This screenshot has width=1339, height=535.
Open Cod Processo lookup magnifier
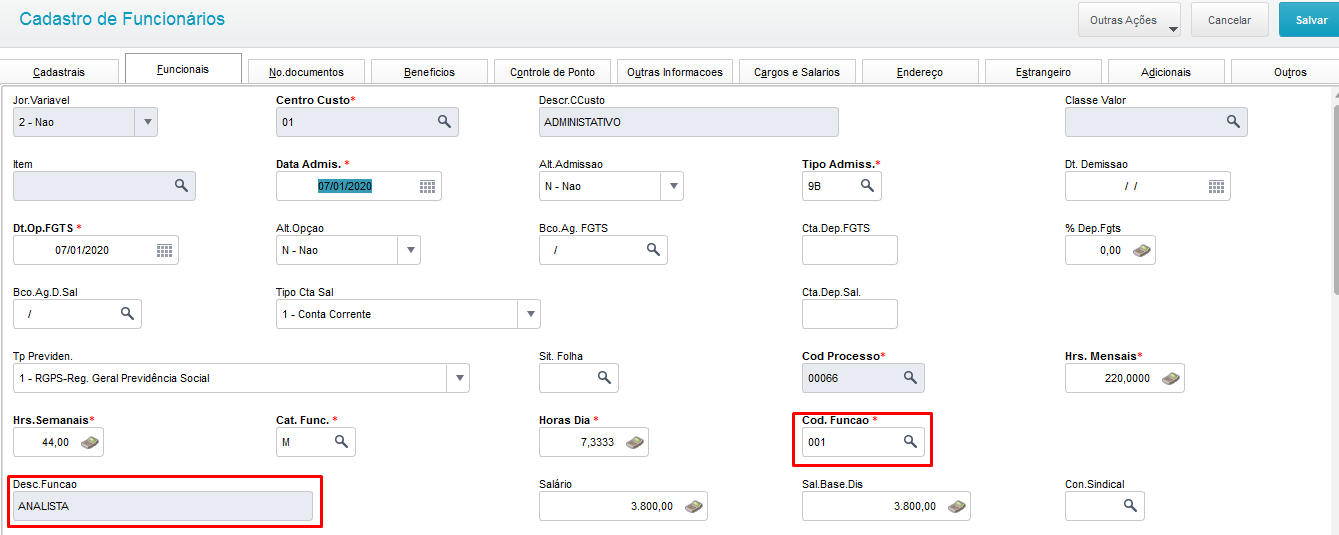pyautogui.click(x=910, y=378)
